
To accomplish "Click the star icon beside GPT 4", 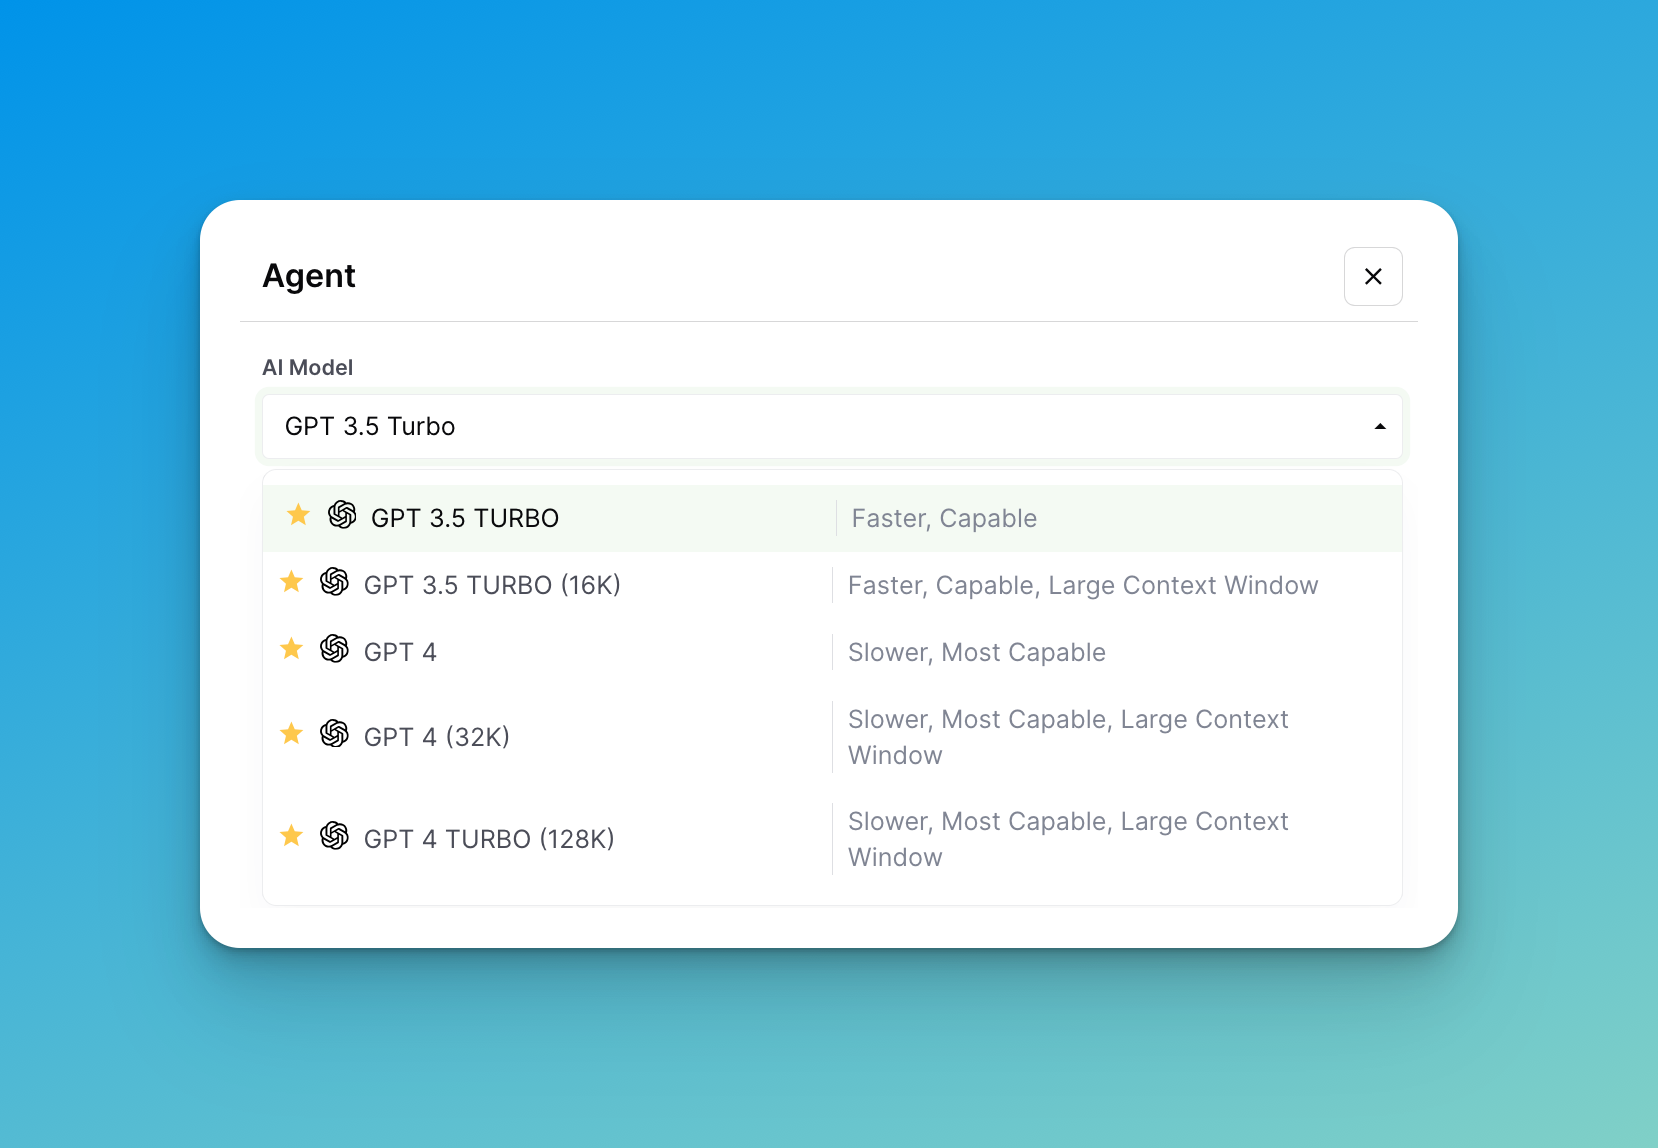I will [291, 649].
